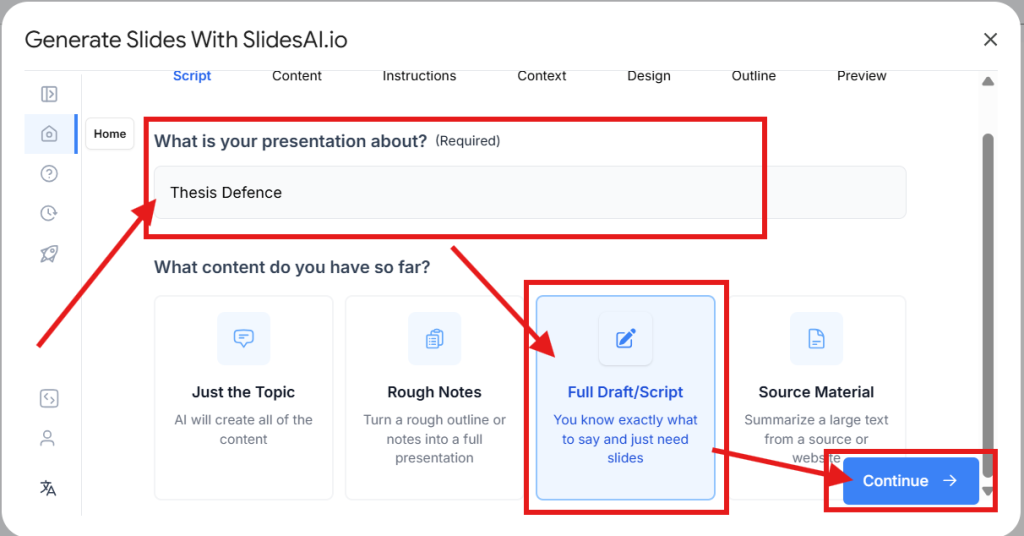1024x536 pixels.
Task: Switch to the Content tab
Action: [x=297, y=76]
